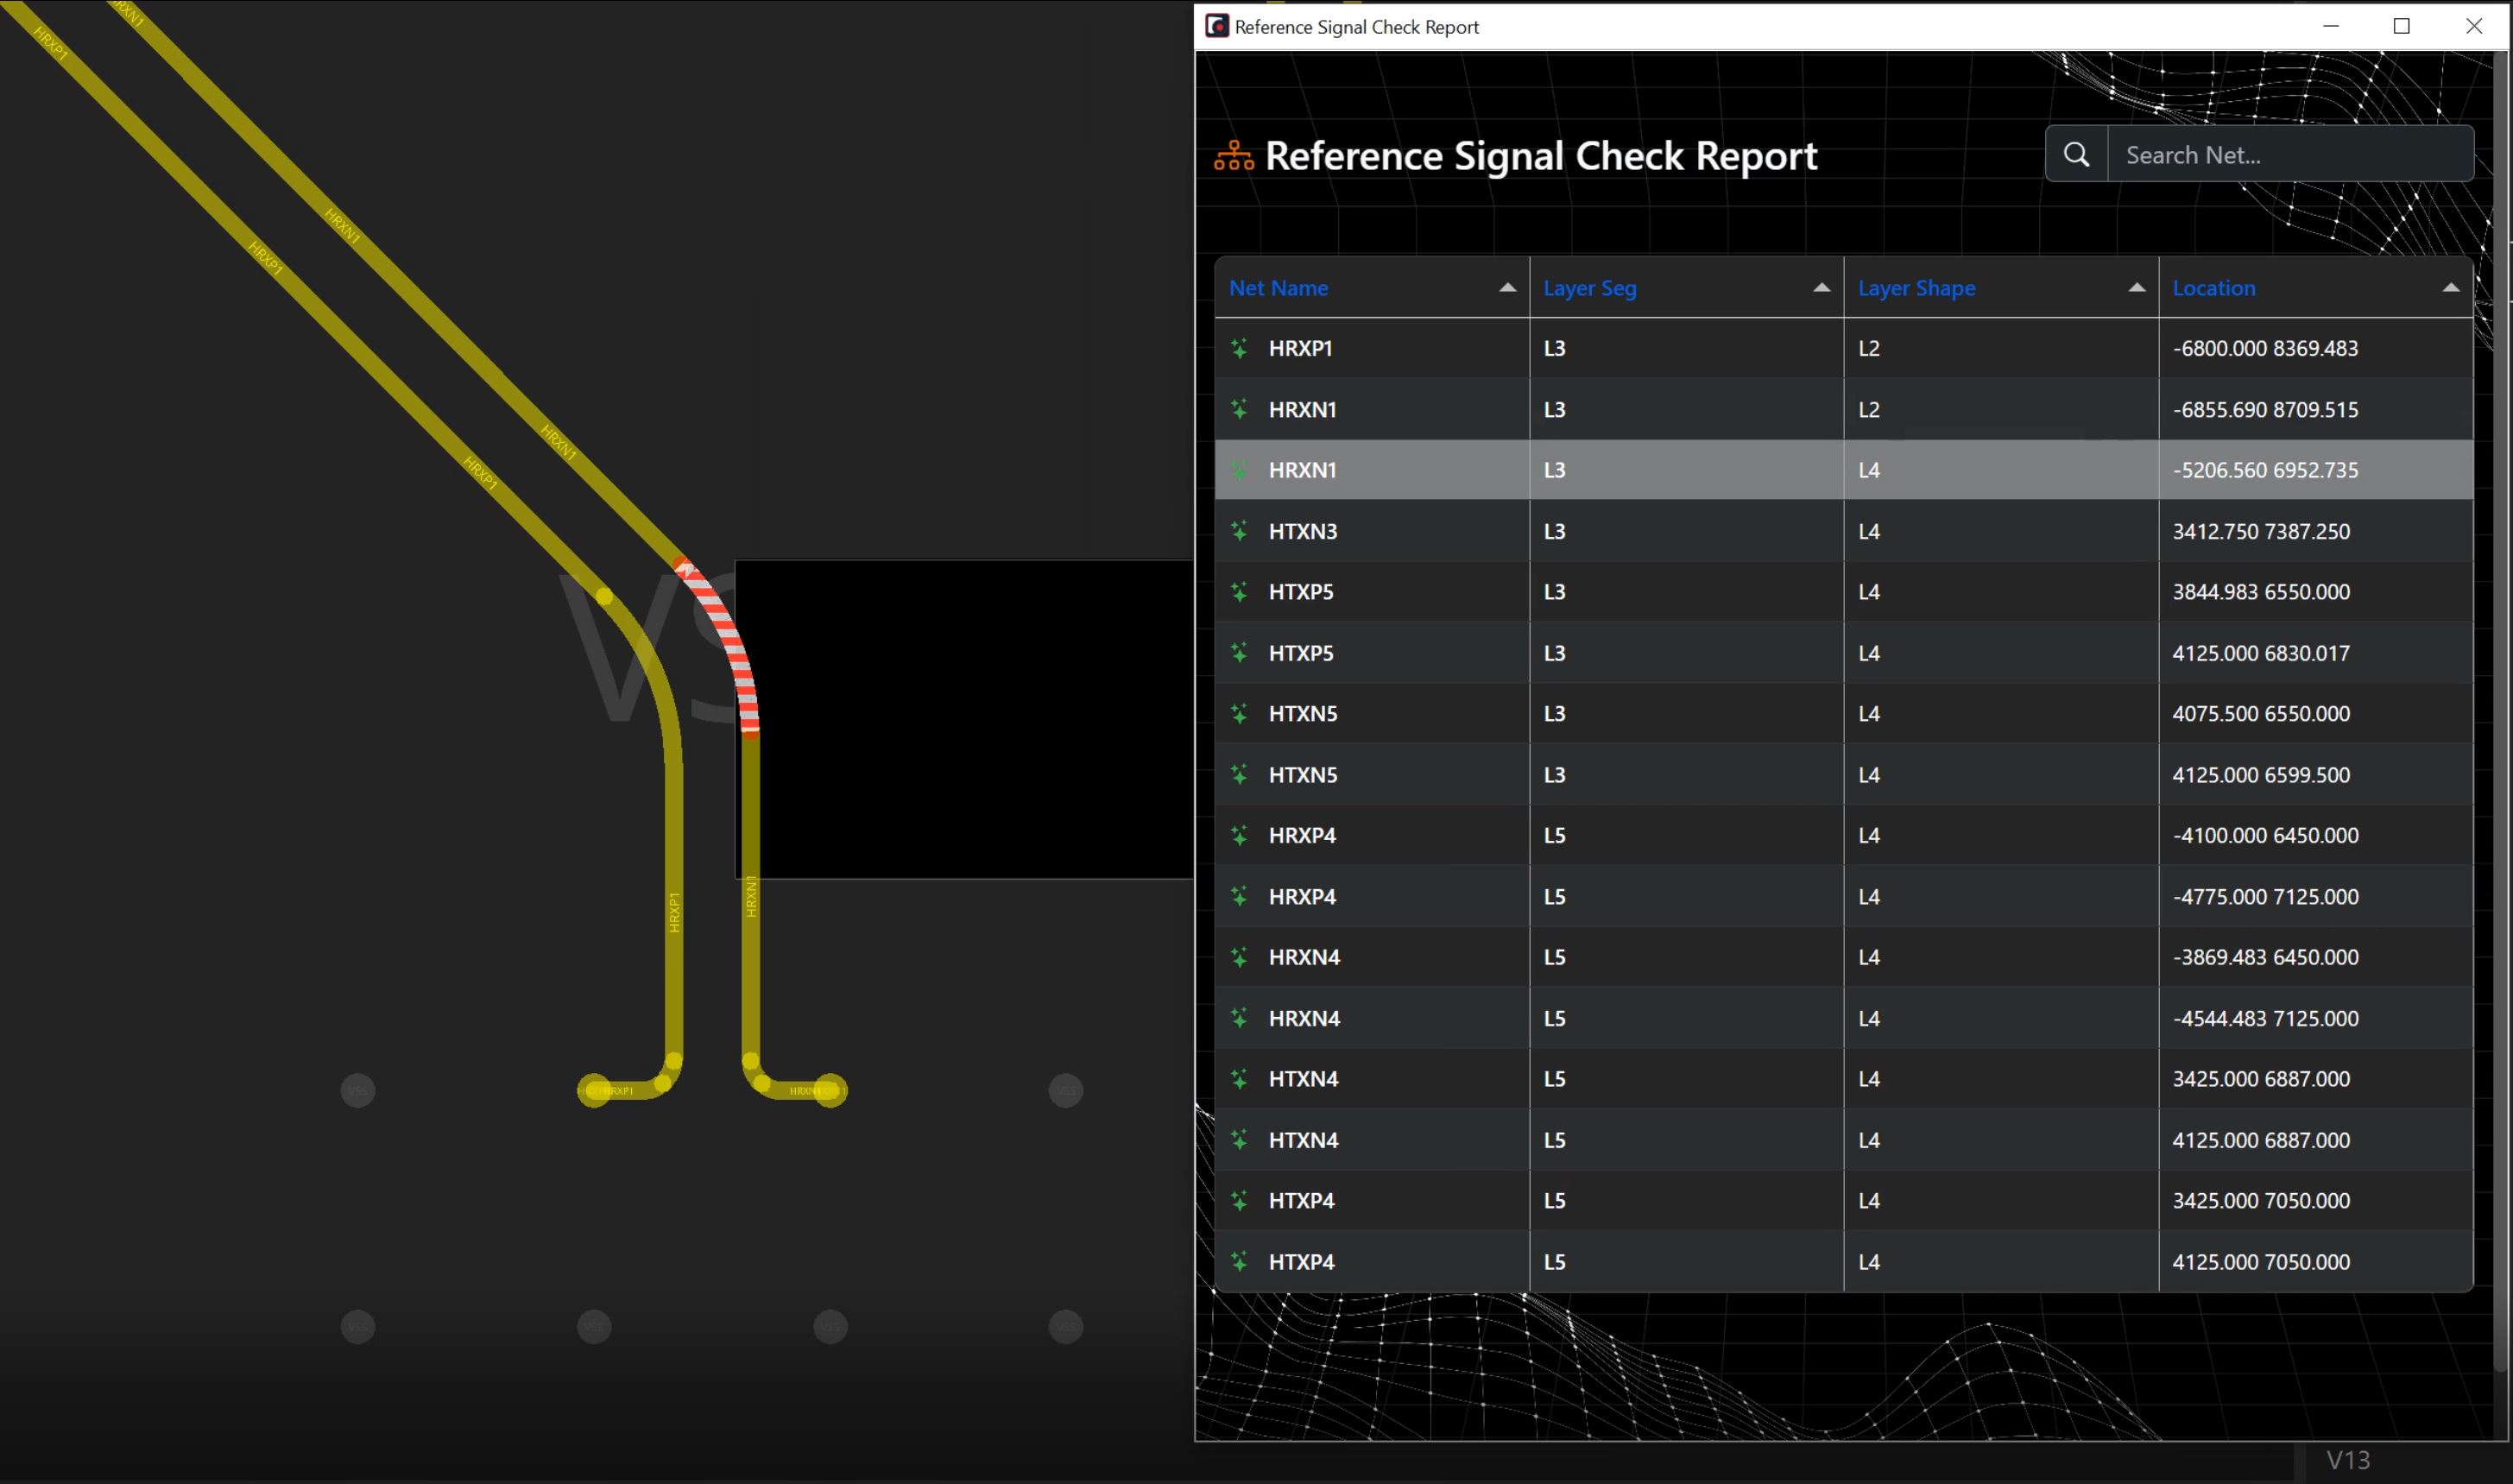The width and height of the screenshot is (2513, 1484).
Task: Click locate icon for HTXN5 4075.500 row
Action: (x=1240, y=714)
